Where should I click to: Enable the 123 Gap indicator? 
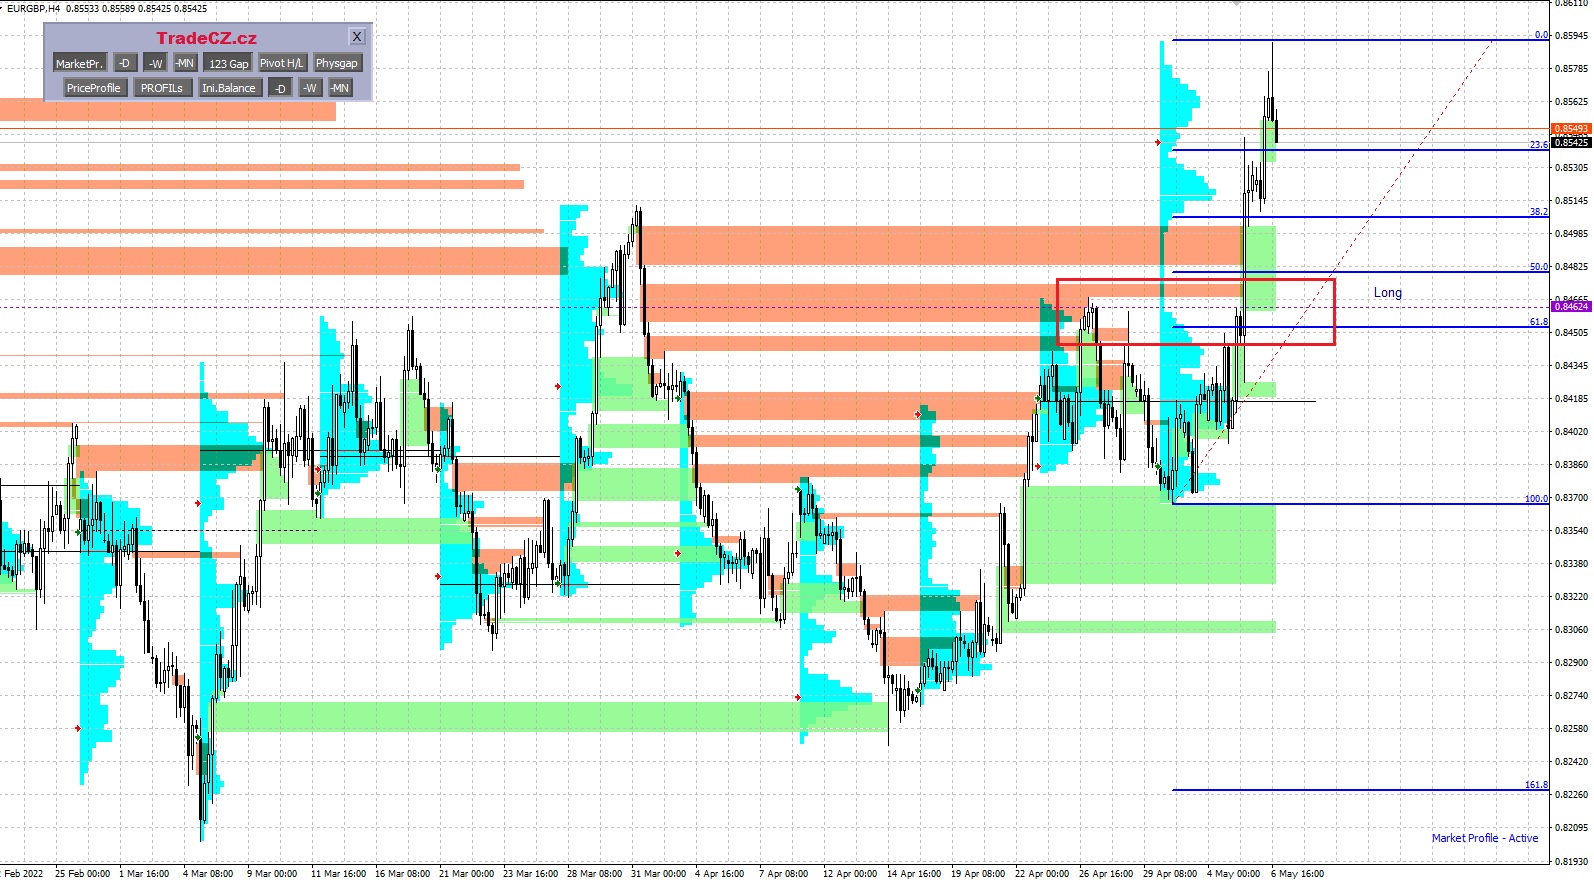[228, 63]
